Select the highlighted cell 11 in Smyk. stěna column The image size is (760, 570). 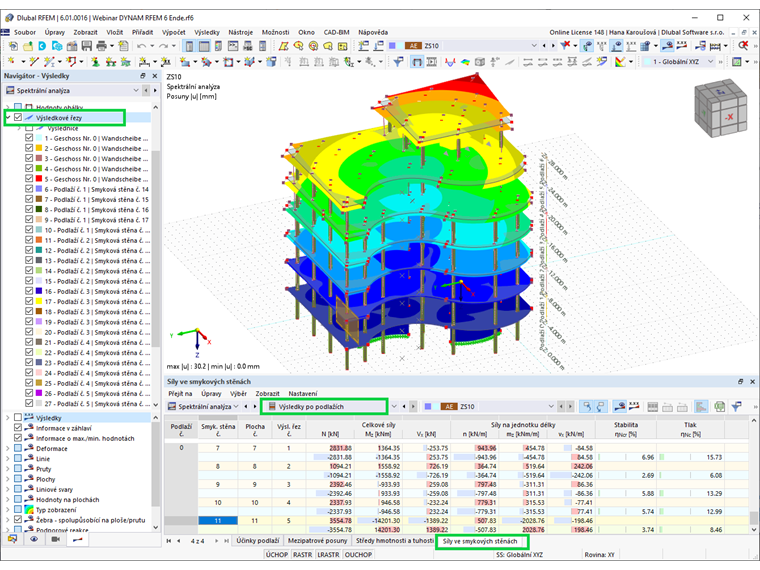point(218,521)
